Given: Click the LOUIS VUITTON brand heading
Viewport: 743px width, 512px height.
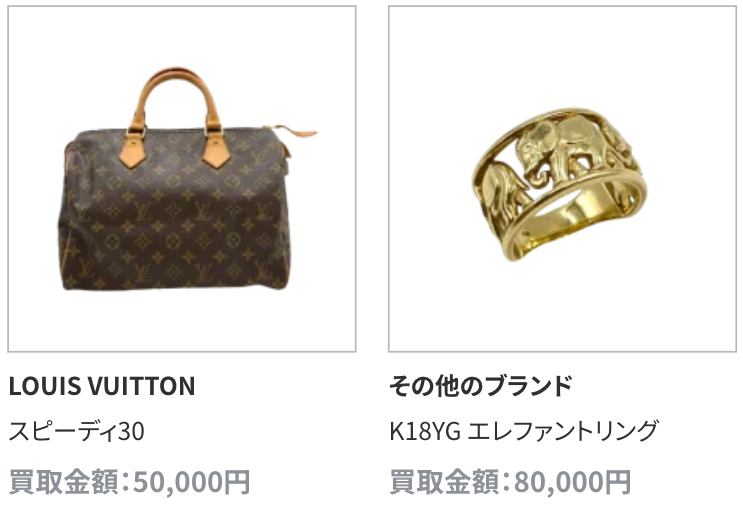Looking at the screenshot, I should pos(102,386).
